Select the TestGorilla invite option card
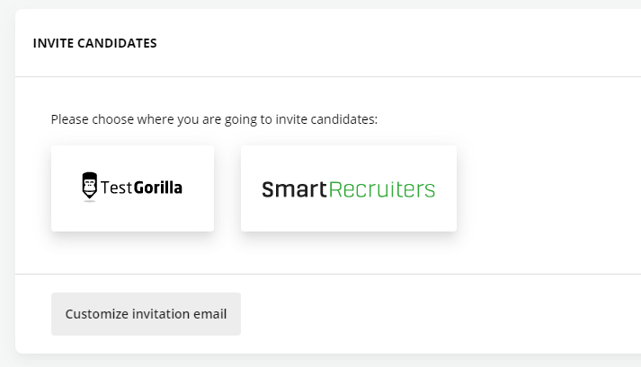Viewport: 641px width, 367px height. coord(132,188)
